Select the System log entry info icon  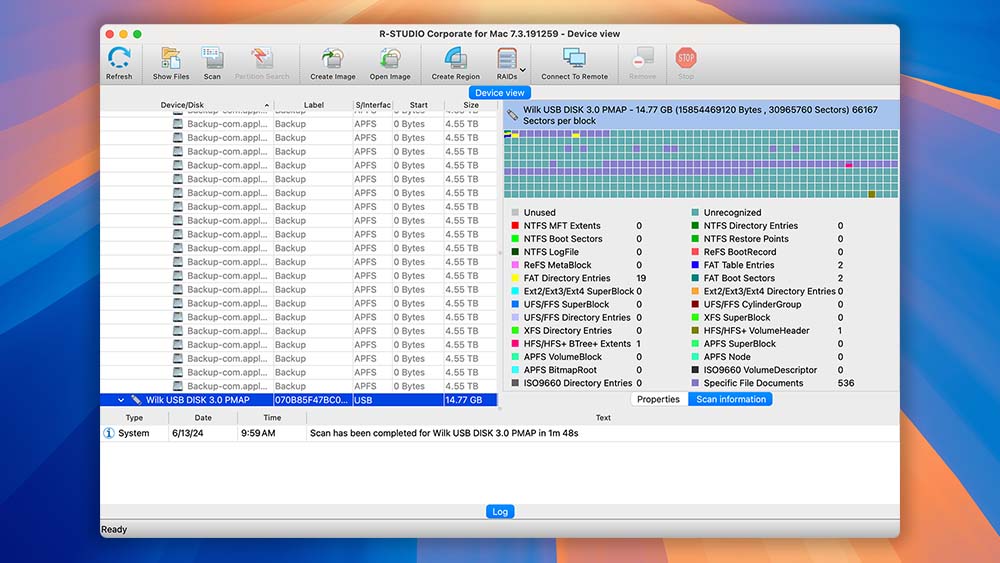pyautogui.click(x=108, y=433)
